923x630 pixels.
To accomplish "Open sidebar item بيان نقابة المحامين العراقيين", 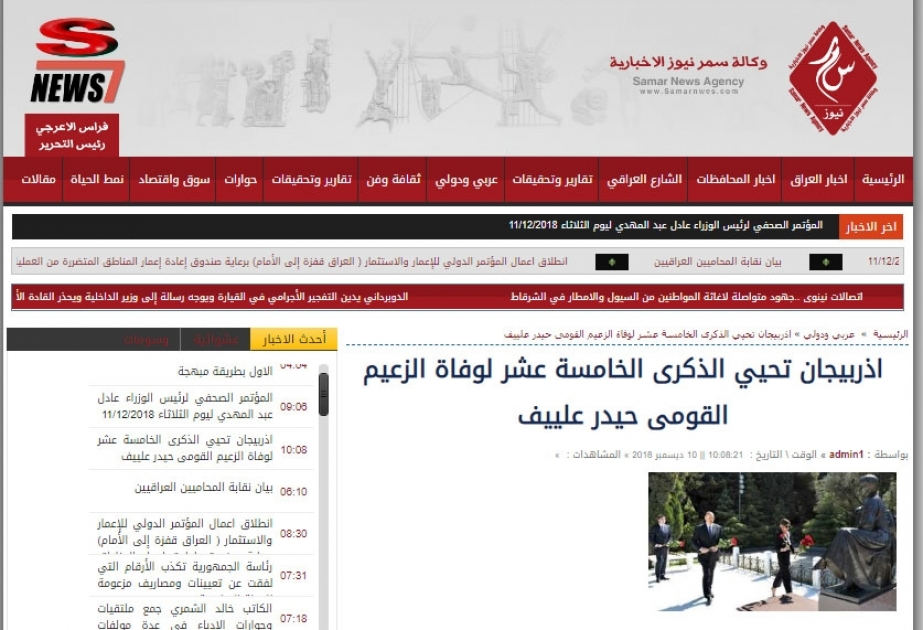I will pos(204,488).
